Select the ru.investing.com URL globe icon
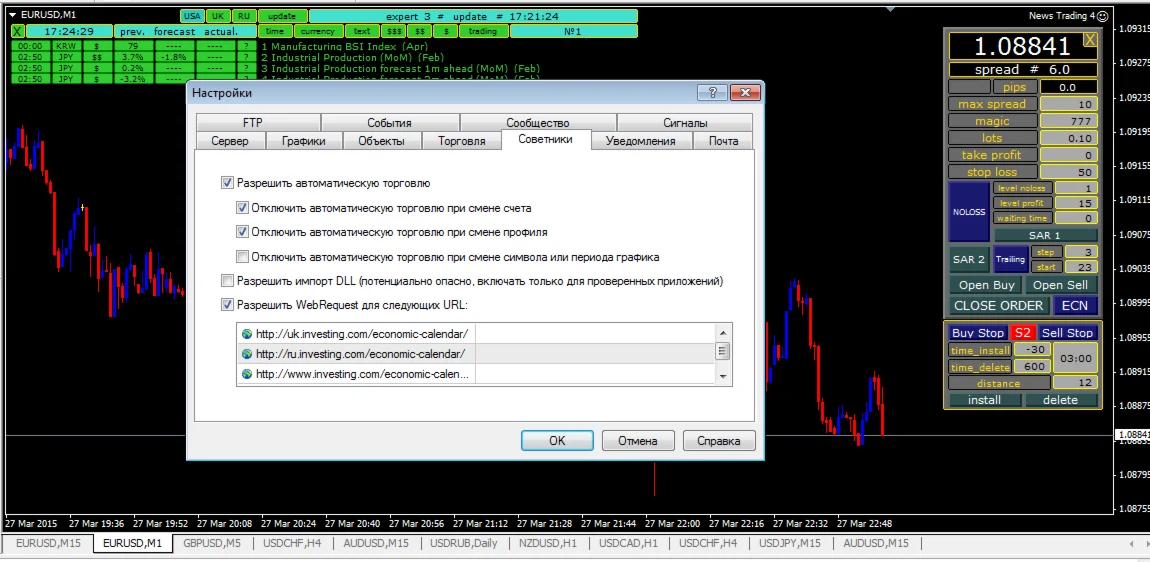 click(247, 354)
